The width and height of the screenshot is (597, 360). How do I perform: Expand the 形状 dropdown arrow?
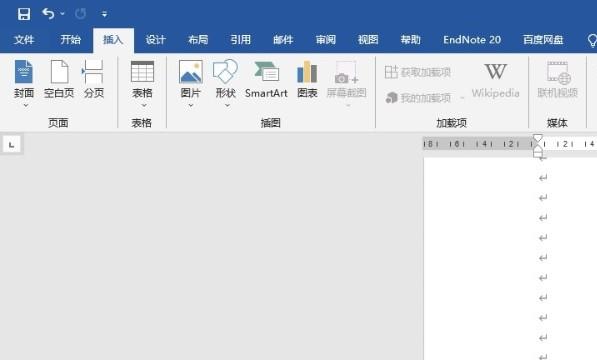pyautogui.click(x=227, y=105)
